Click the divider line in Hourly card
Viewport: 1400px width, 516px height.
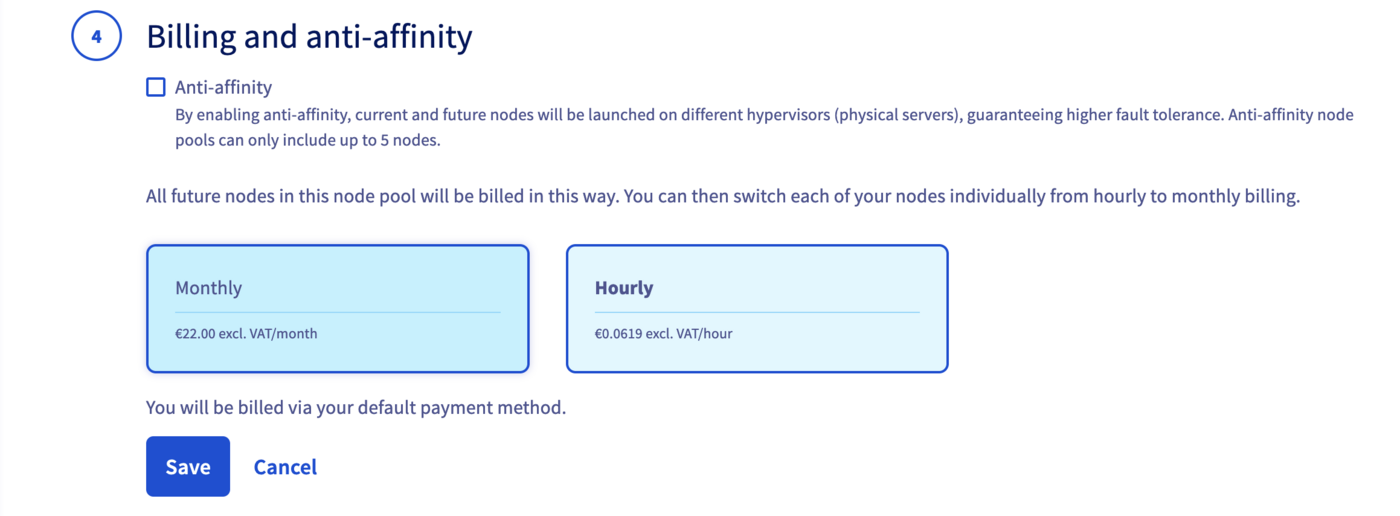point(757,312)
